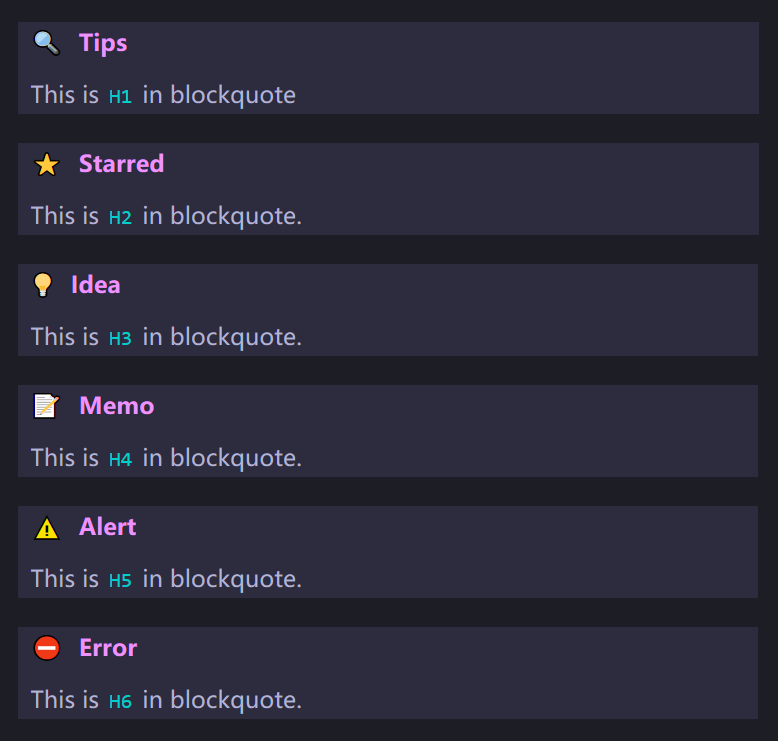
Task: Click the H2 inline code tag
Action: click(x=120, y=217)
